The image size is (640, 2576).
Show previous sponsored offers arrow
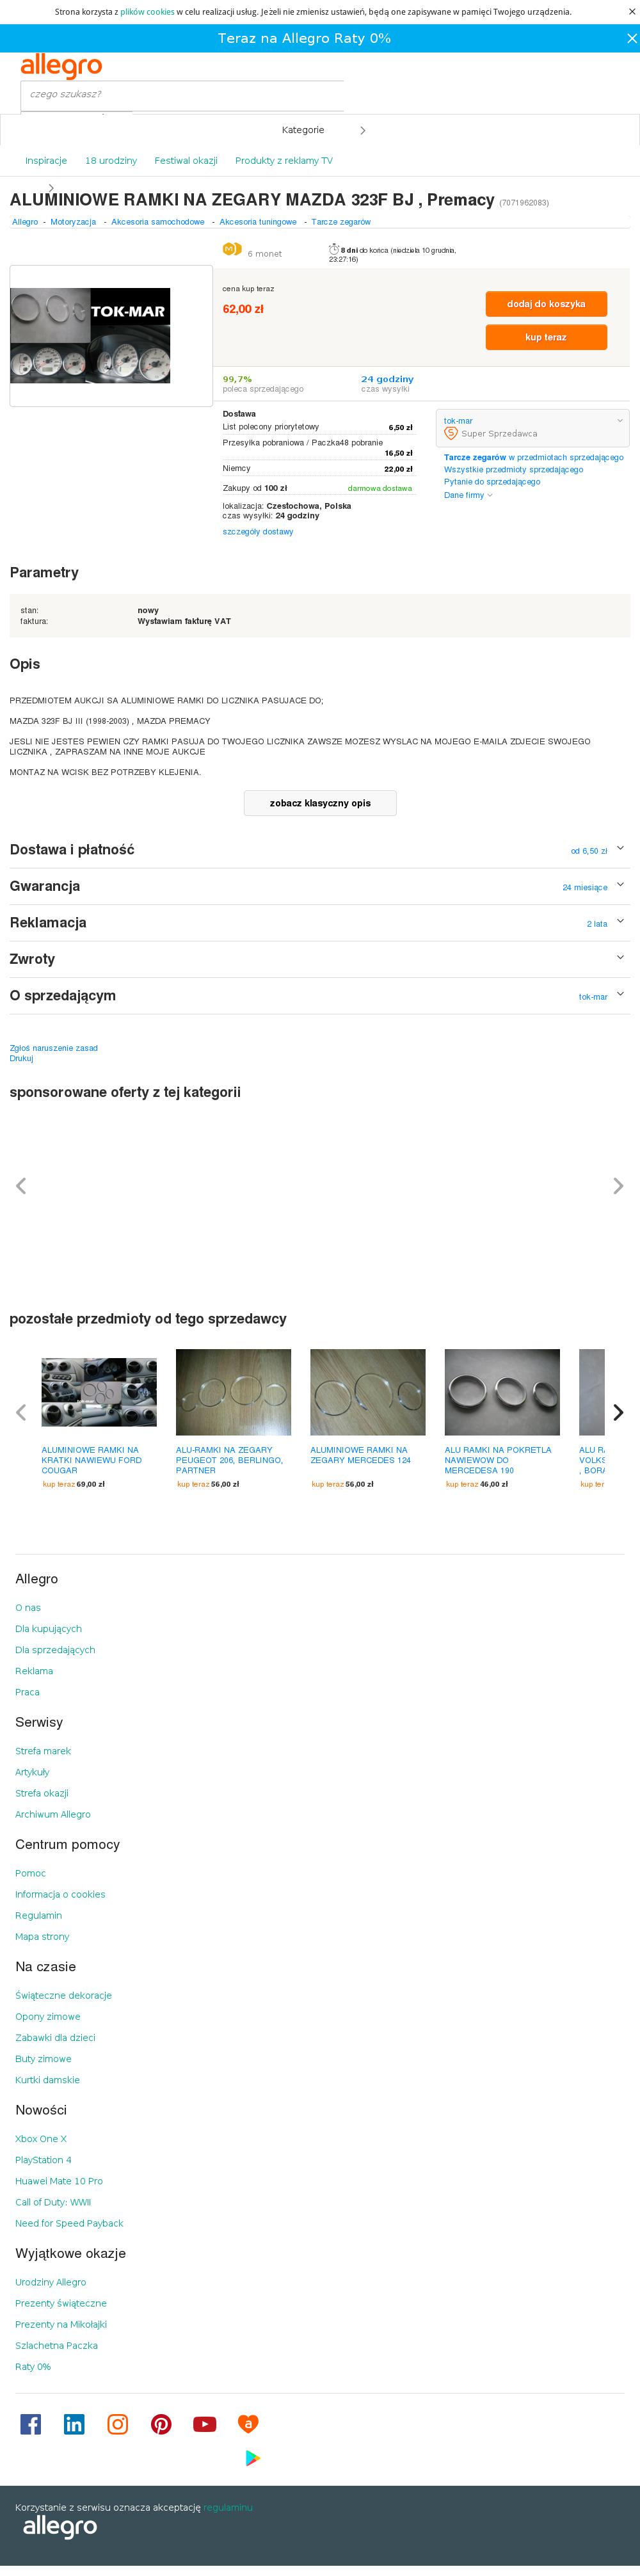click(x=21, y=1185)
